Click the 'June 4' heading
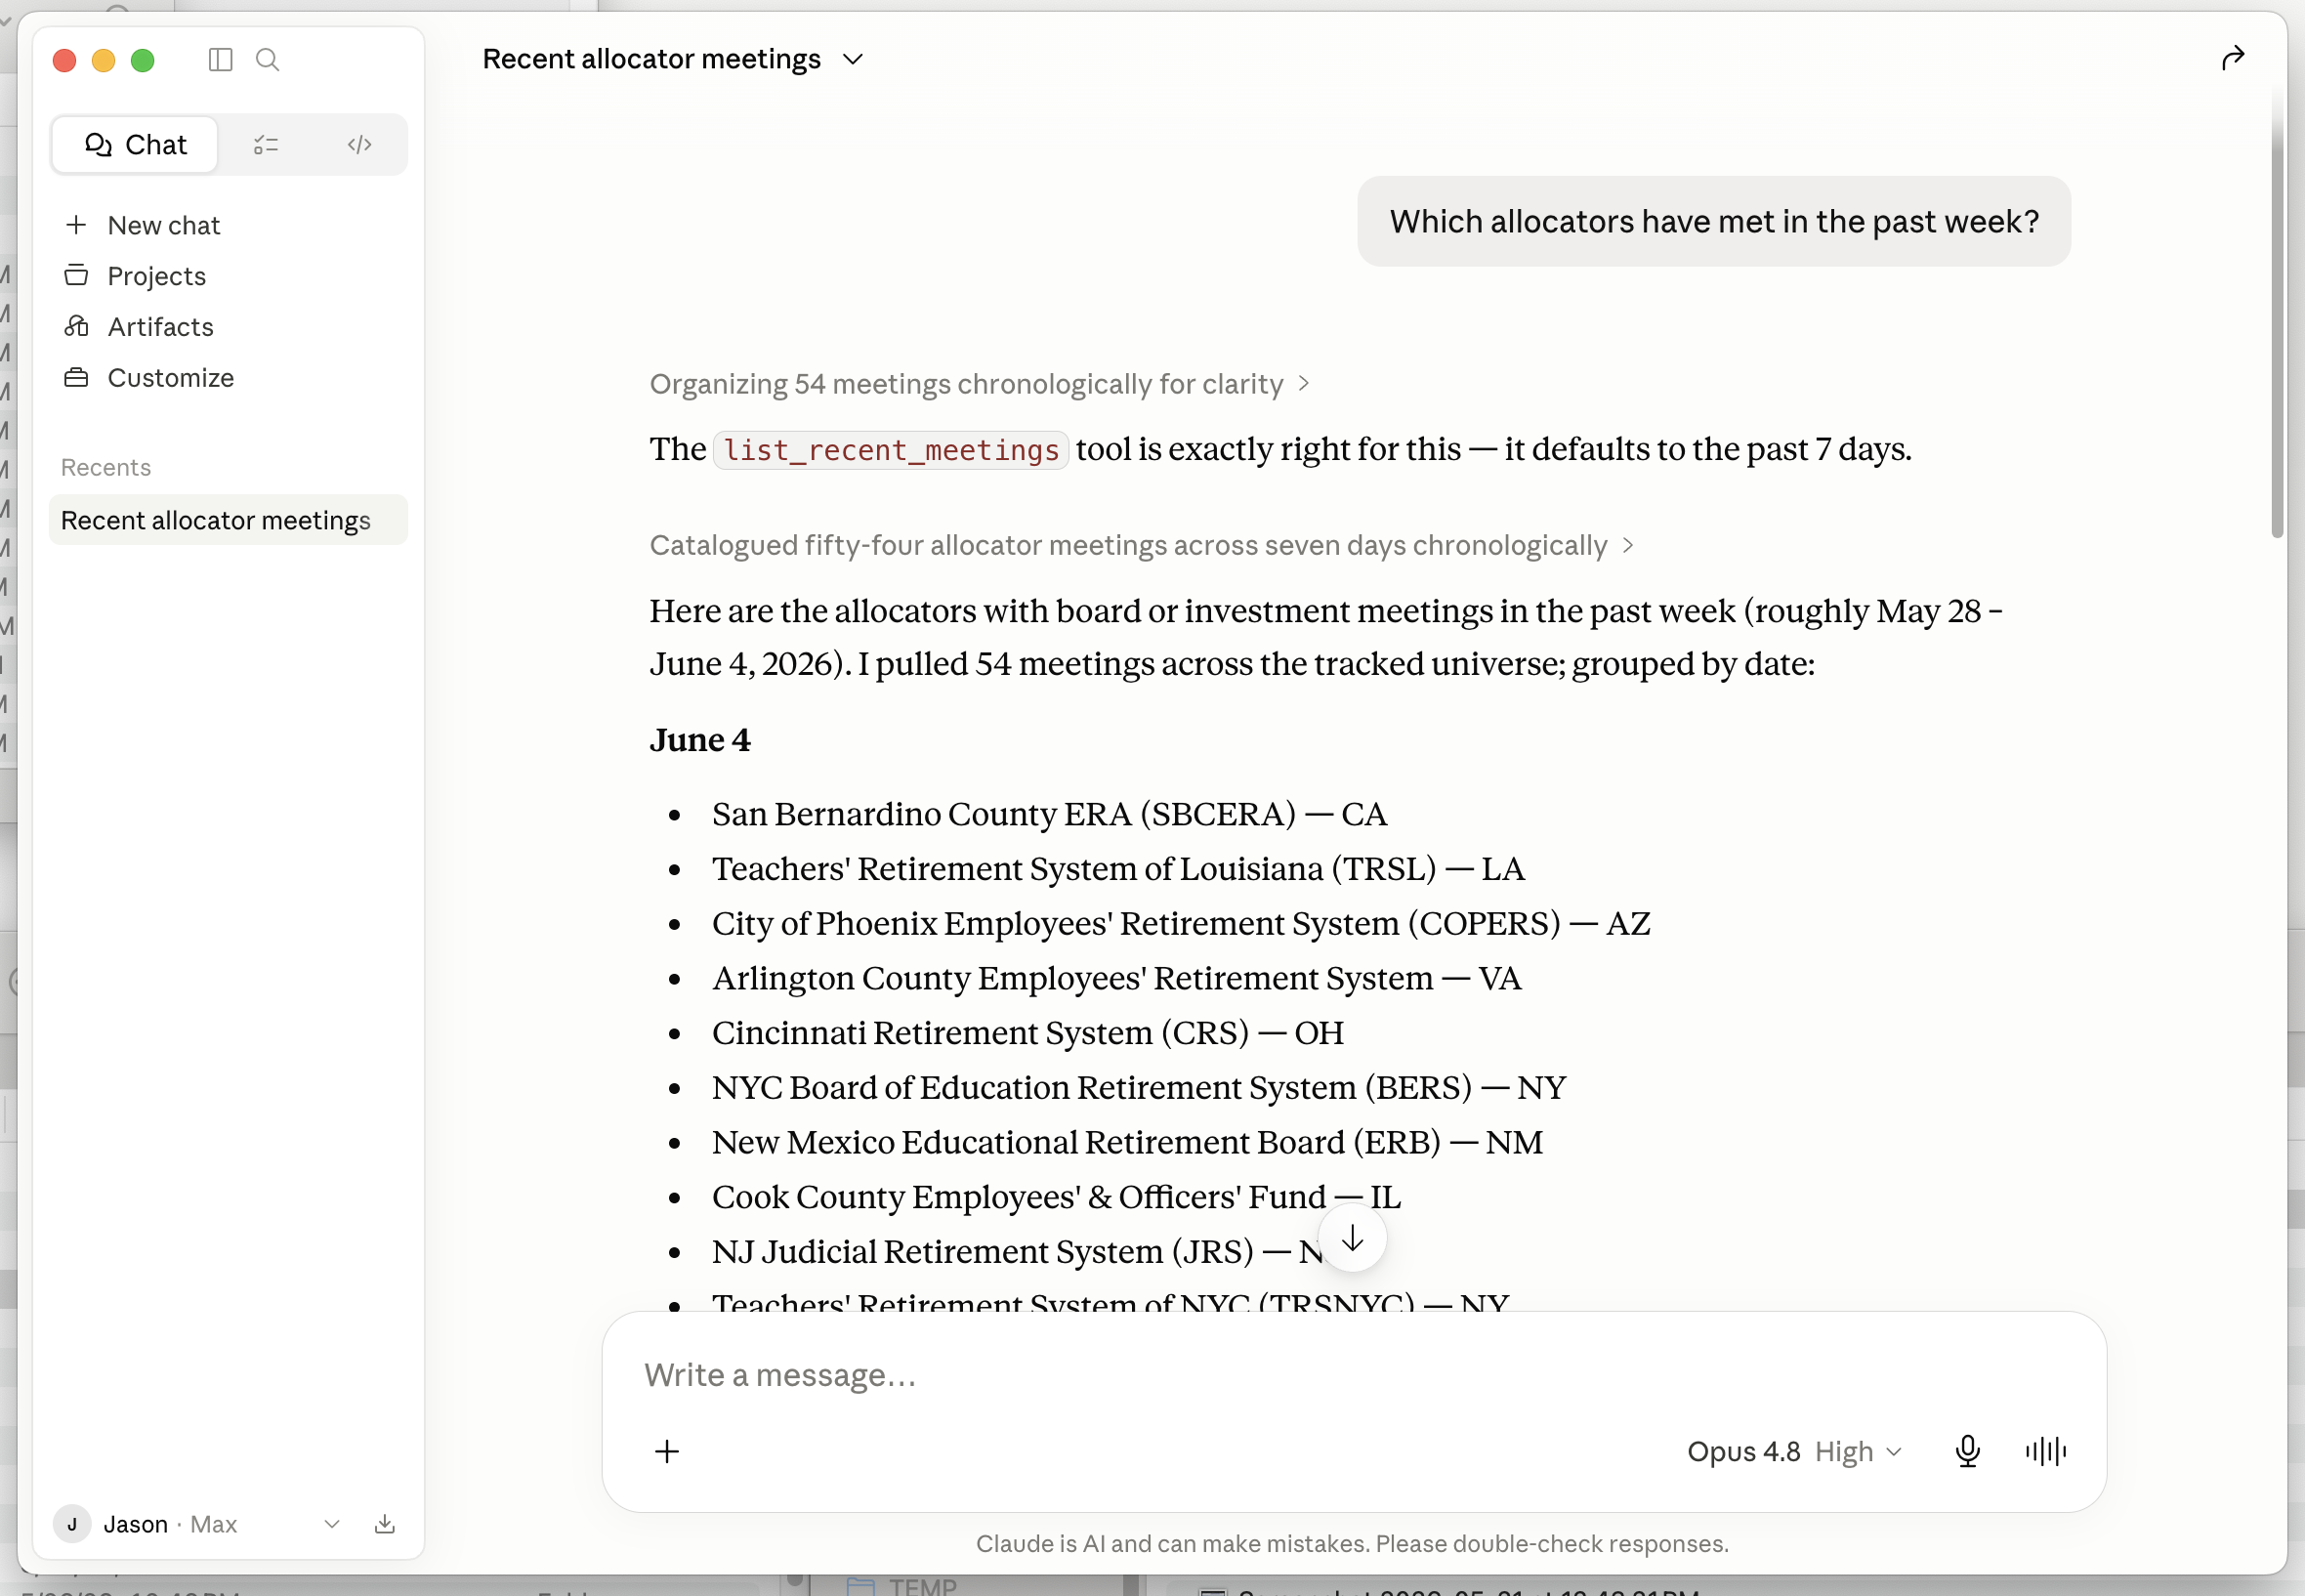The height and width of the screenshot is (1596, 2305). point(700,740)
